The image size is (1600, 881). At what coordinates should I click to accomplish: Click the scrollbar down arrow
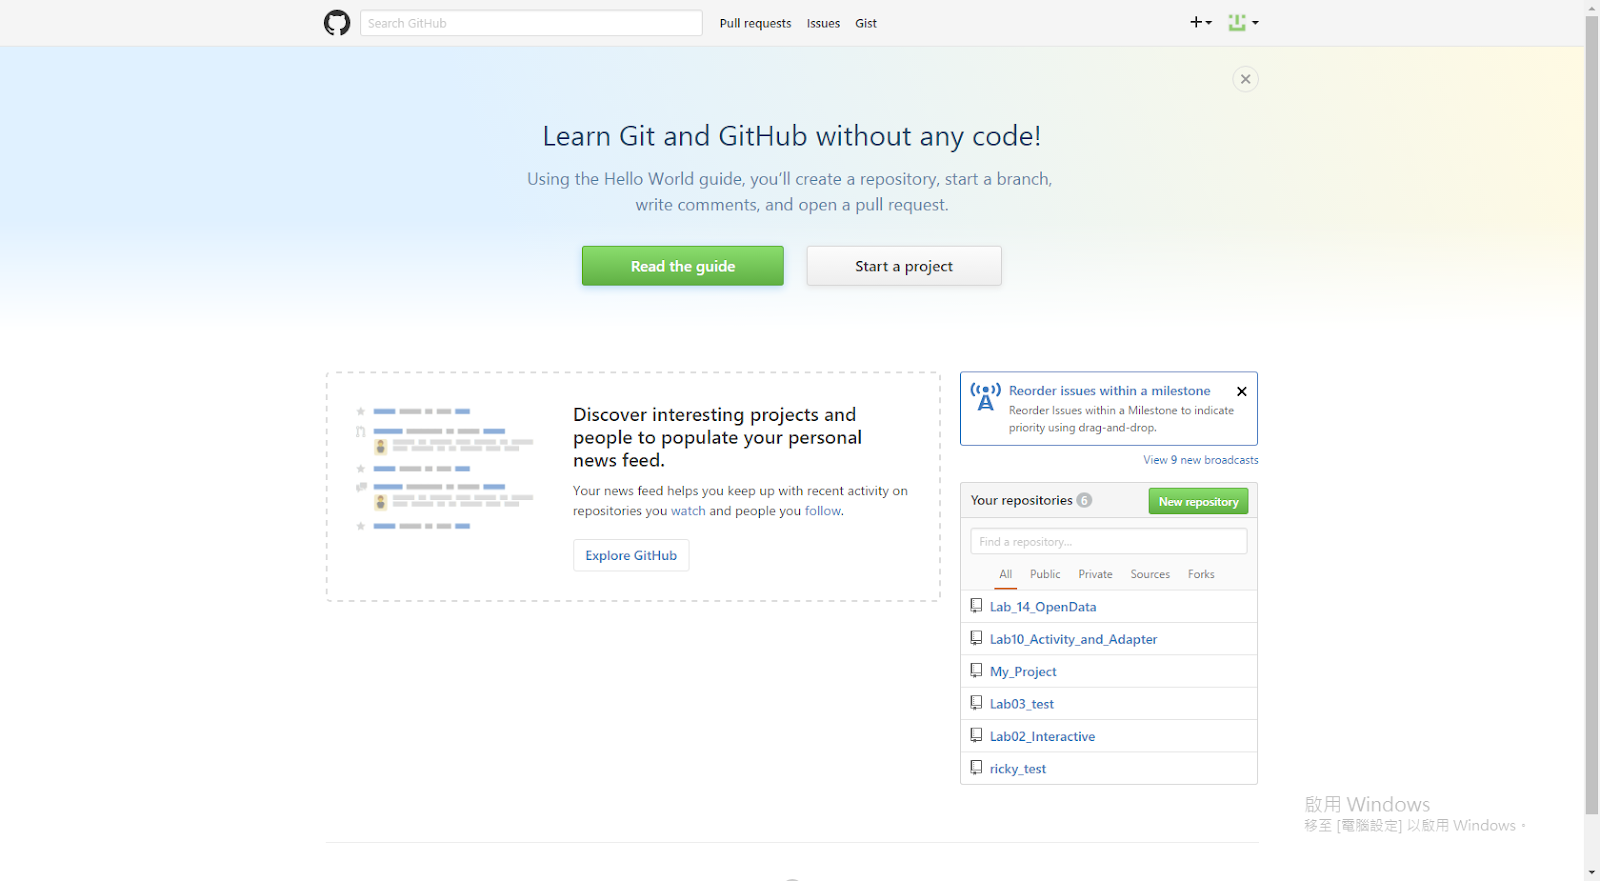(1592, 873)
